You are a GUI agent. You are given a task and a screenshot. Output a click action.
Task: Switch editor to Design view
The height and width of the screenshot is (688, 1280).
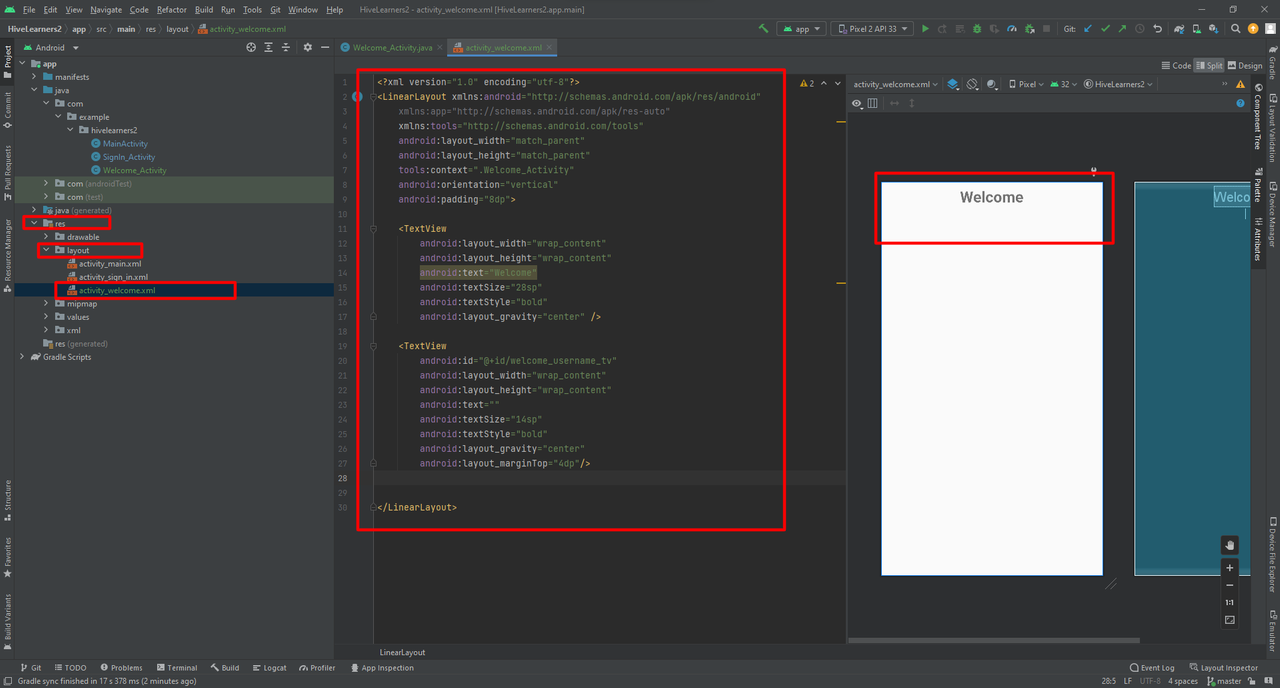[1245, 65]
